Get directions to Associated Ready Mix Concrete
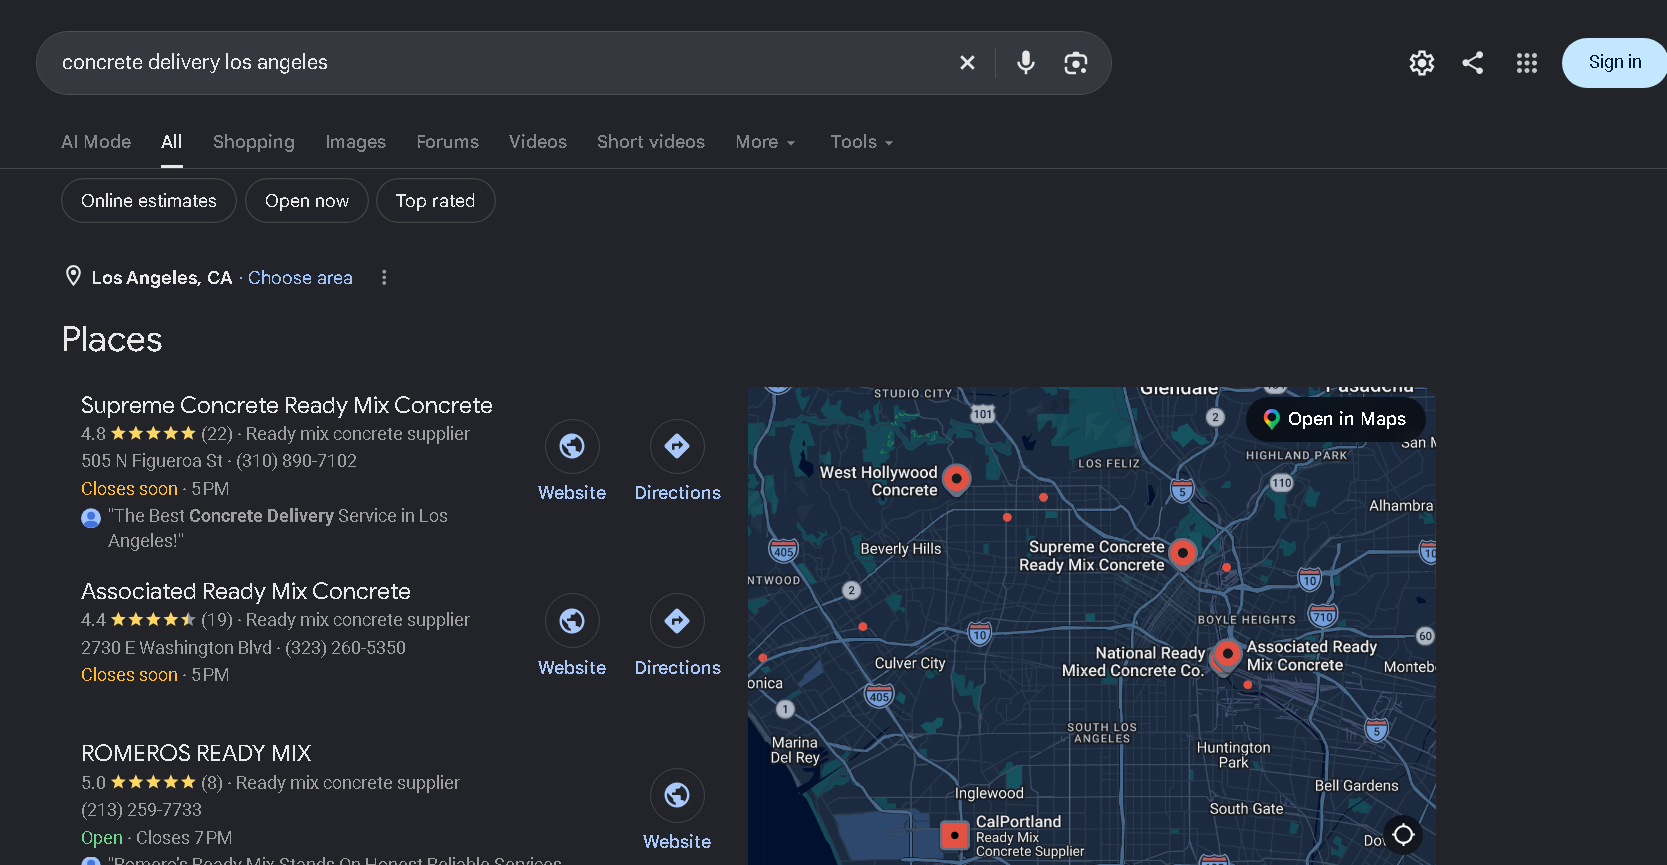The height and width of the screenshot is (865, 1667). tap(677, 621)
